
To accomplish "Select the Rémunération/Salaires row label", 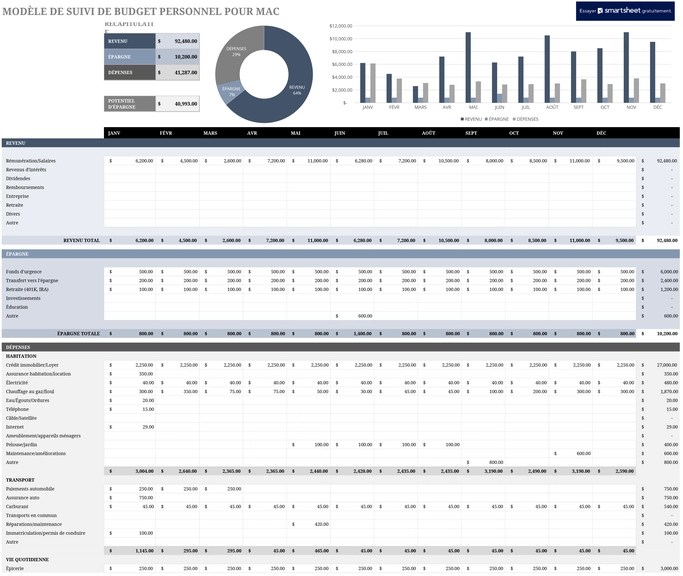I will (30, 161).
